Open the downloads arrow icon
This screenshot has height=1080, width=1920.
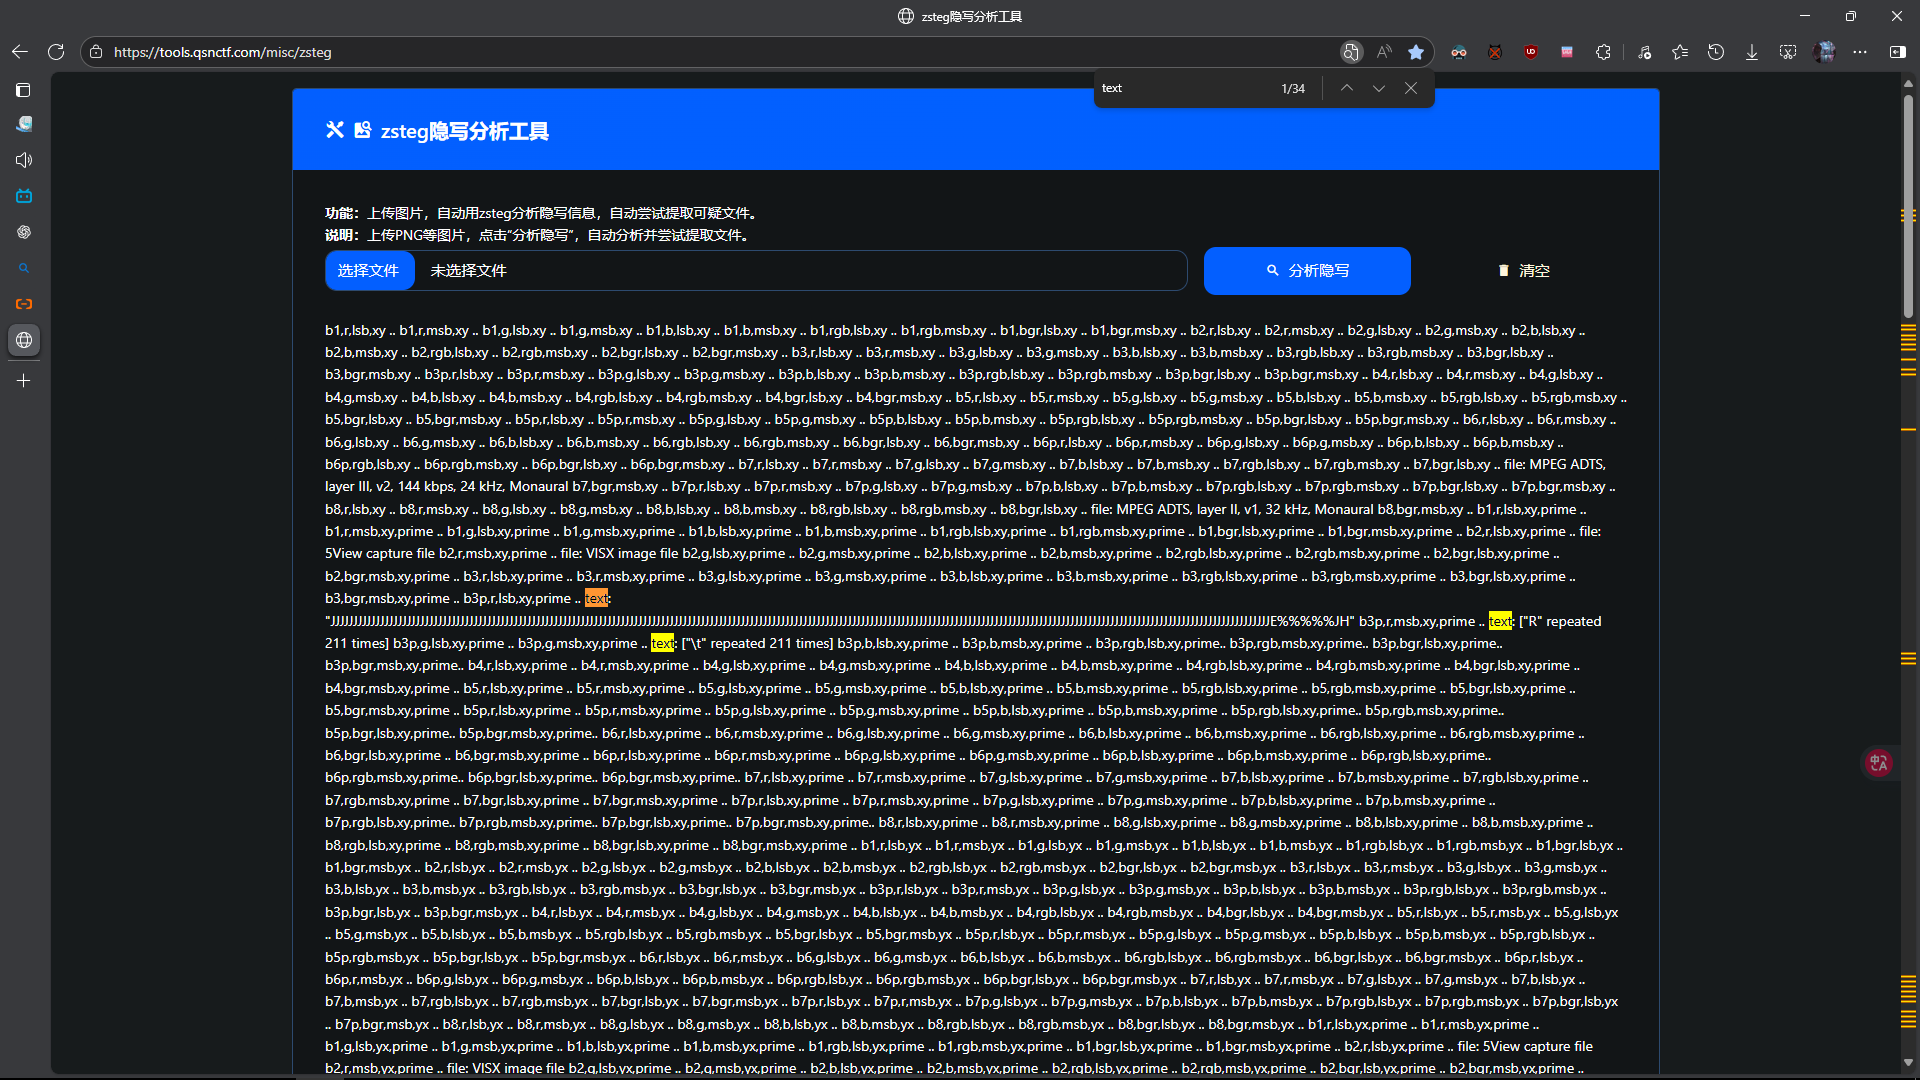click(1752, 52)
